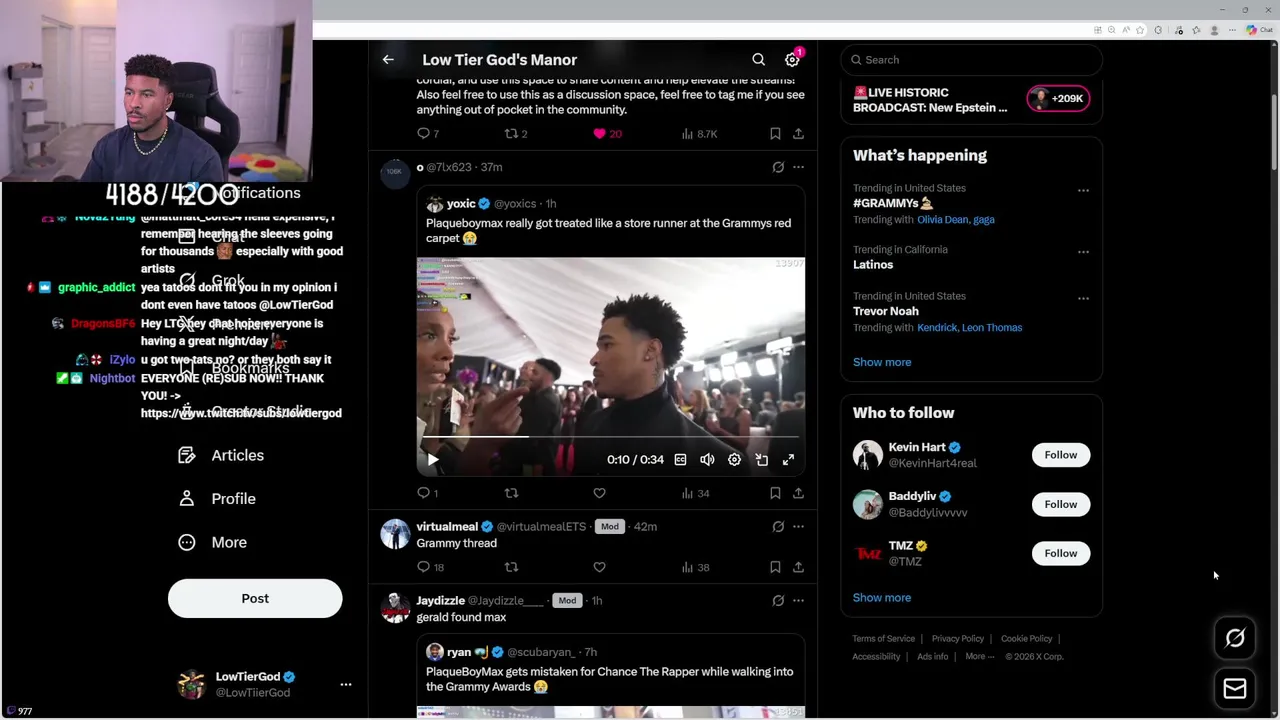The width and height of the screenshot is (1280, 720).
Task: Share the Grammy thread post
Action: [x=798, y=567]
